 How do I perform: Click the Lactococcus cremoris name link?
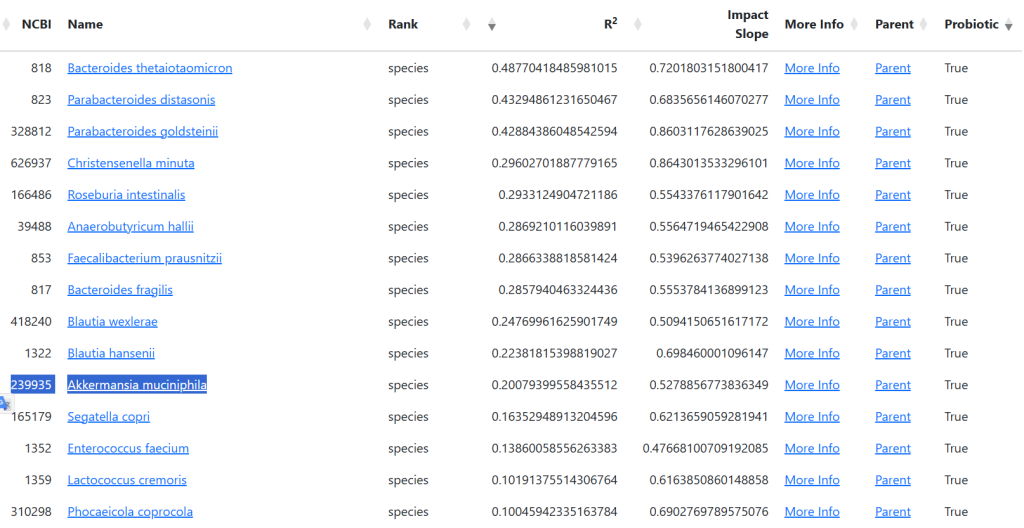pyautogui.click(x=127, y=480)
